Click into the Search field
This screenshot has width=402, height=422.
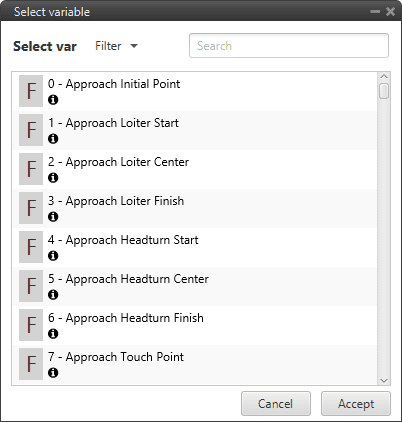point(289,46)
